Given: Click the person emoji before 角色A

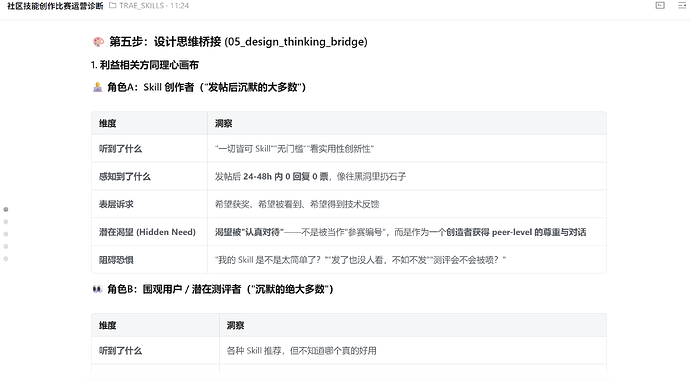Looking at the screenshot, I should [x=98, y=87].
